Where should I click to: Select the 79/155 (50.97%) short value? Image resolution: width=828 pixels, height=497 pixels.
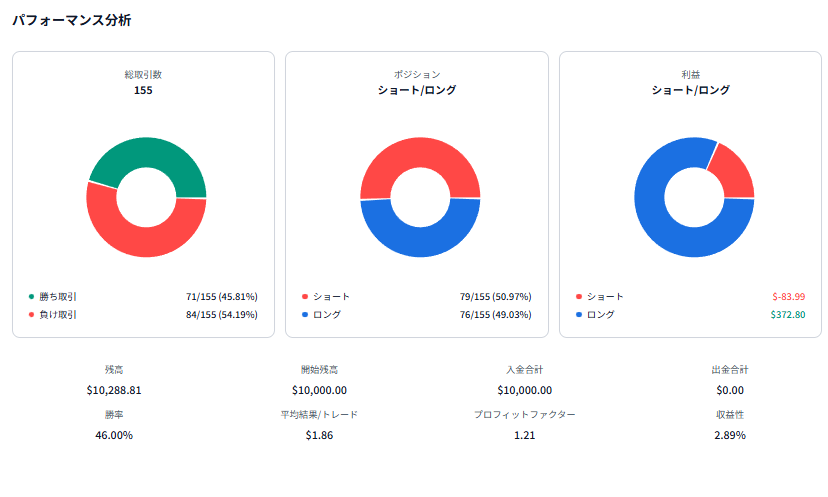tap(494, 297)
